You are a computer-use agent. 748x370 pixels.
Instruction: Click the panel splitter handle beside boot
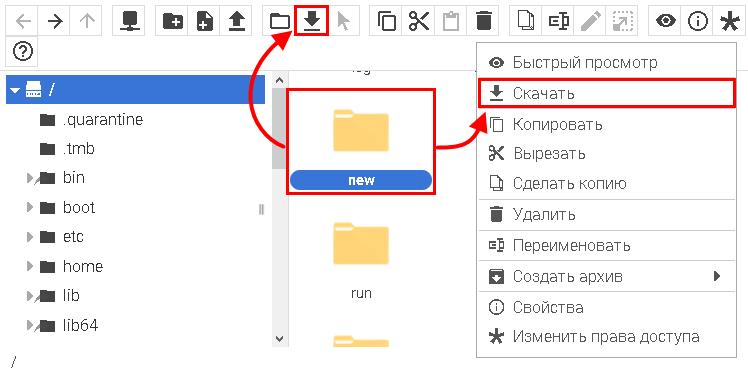(261, 209)
